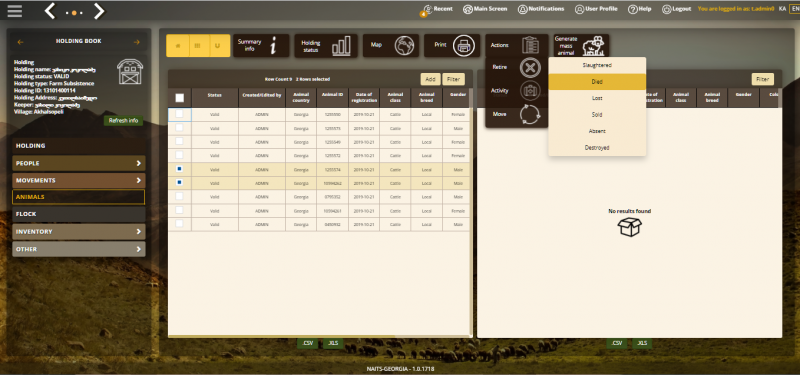Click Filter button in right panel
800x375 pixels.
pos(763,79)
